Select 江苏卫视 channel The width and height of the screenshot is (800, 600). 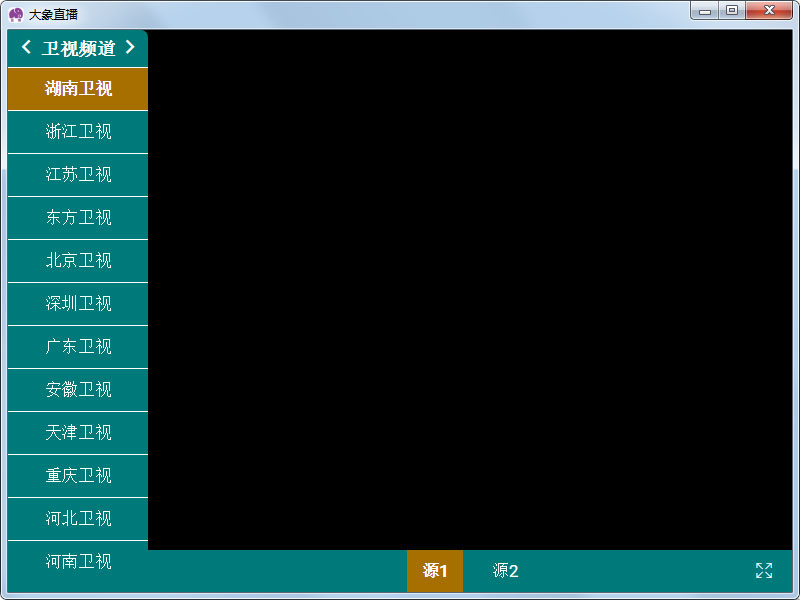78,175
